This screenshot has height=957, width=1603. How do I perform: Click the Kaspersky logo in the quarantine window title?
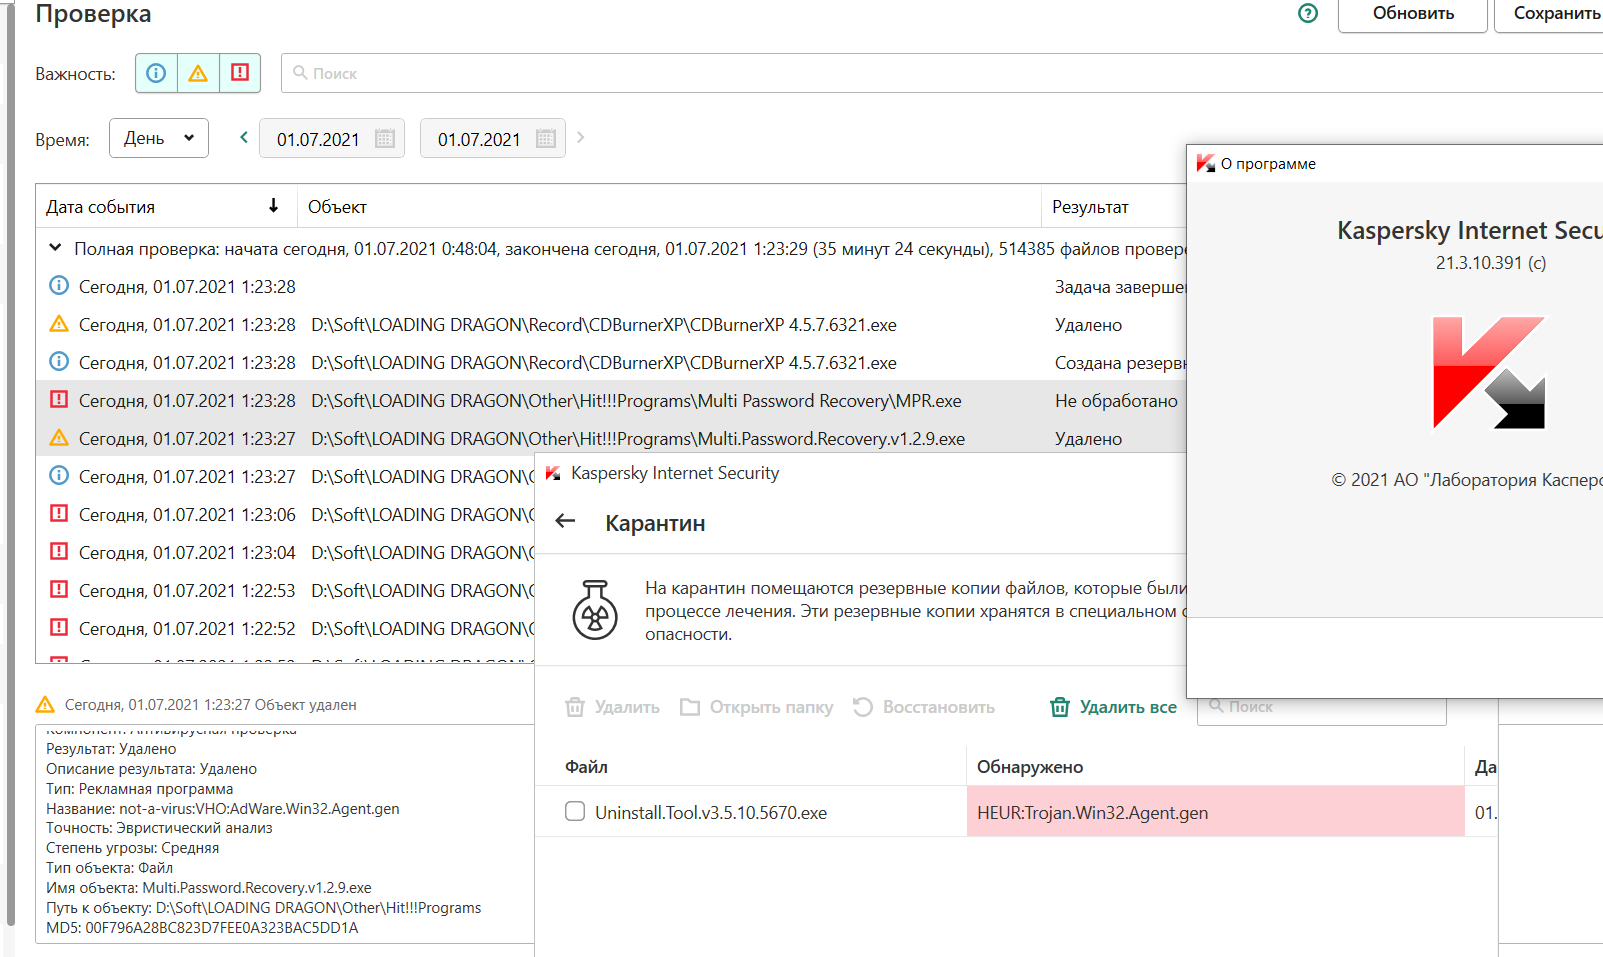[553, 473]
